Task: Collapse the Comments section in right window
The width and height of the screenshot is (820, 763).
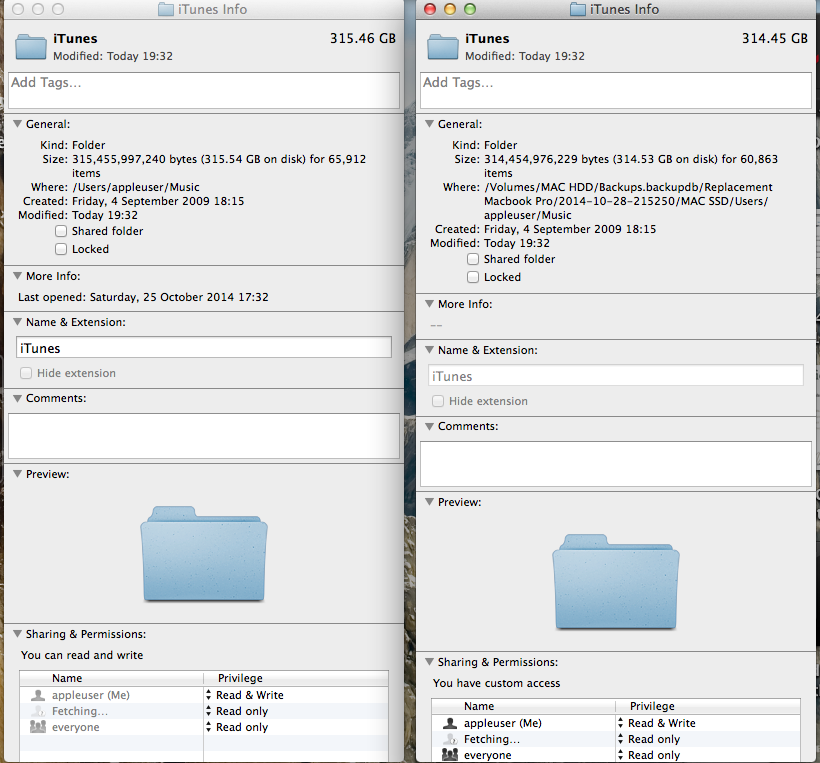Action: pyautogui.click(x=429, y=426)
